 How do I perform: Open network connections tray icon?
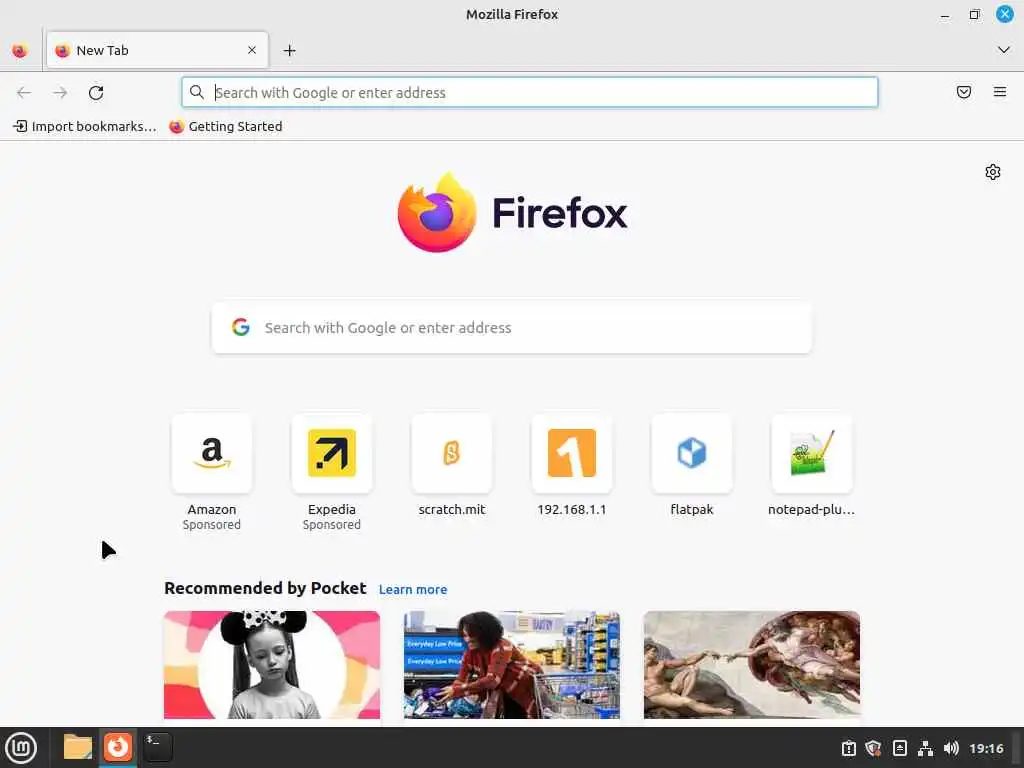coord(925,748)
